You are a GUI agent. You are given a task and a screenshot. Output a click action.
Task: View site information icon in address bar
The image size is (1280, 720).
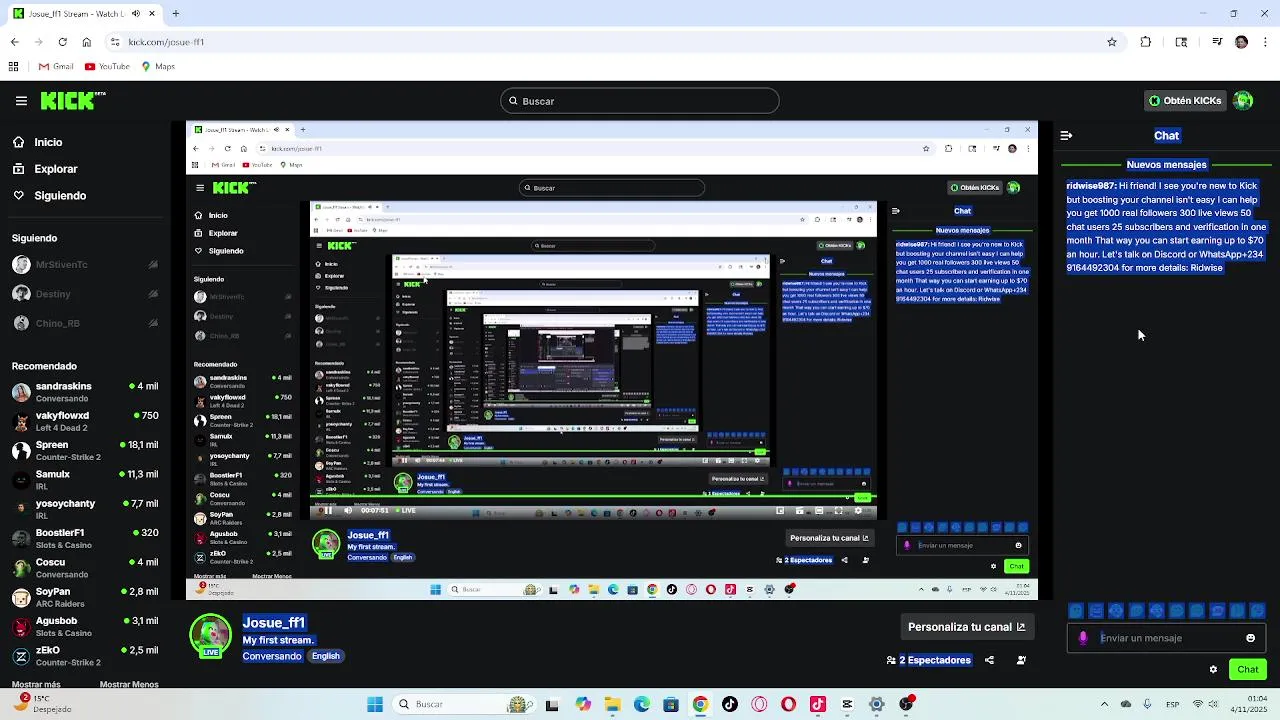[x=115, y=42]
